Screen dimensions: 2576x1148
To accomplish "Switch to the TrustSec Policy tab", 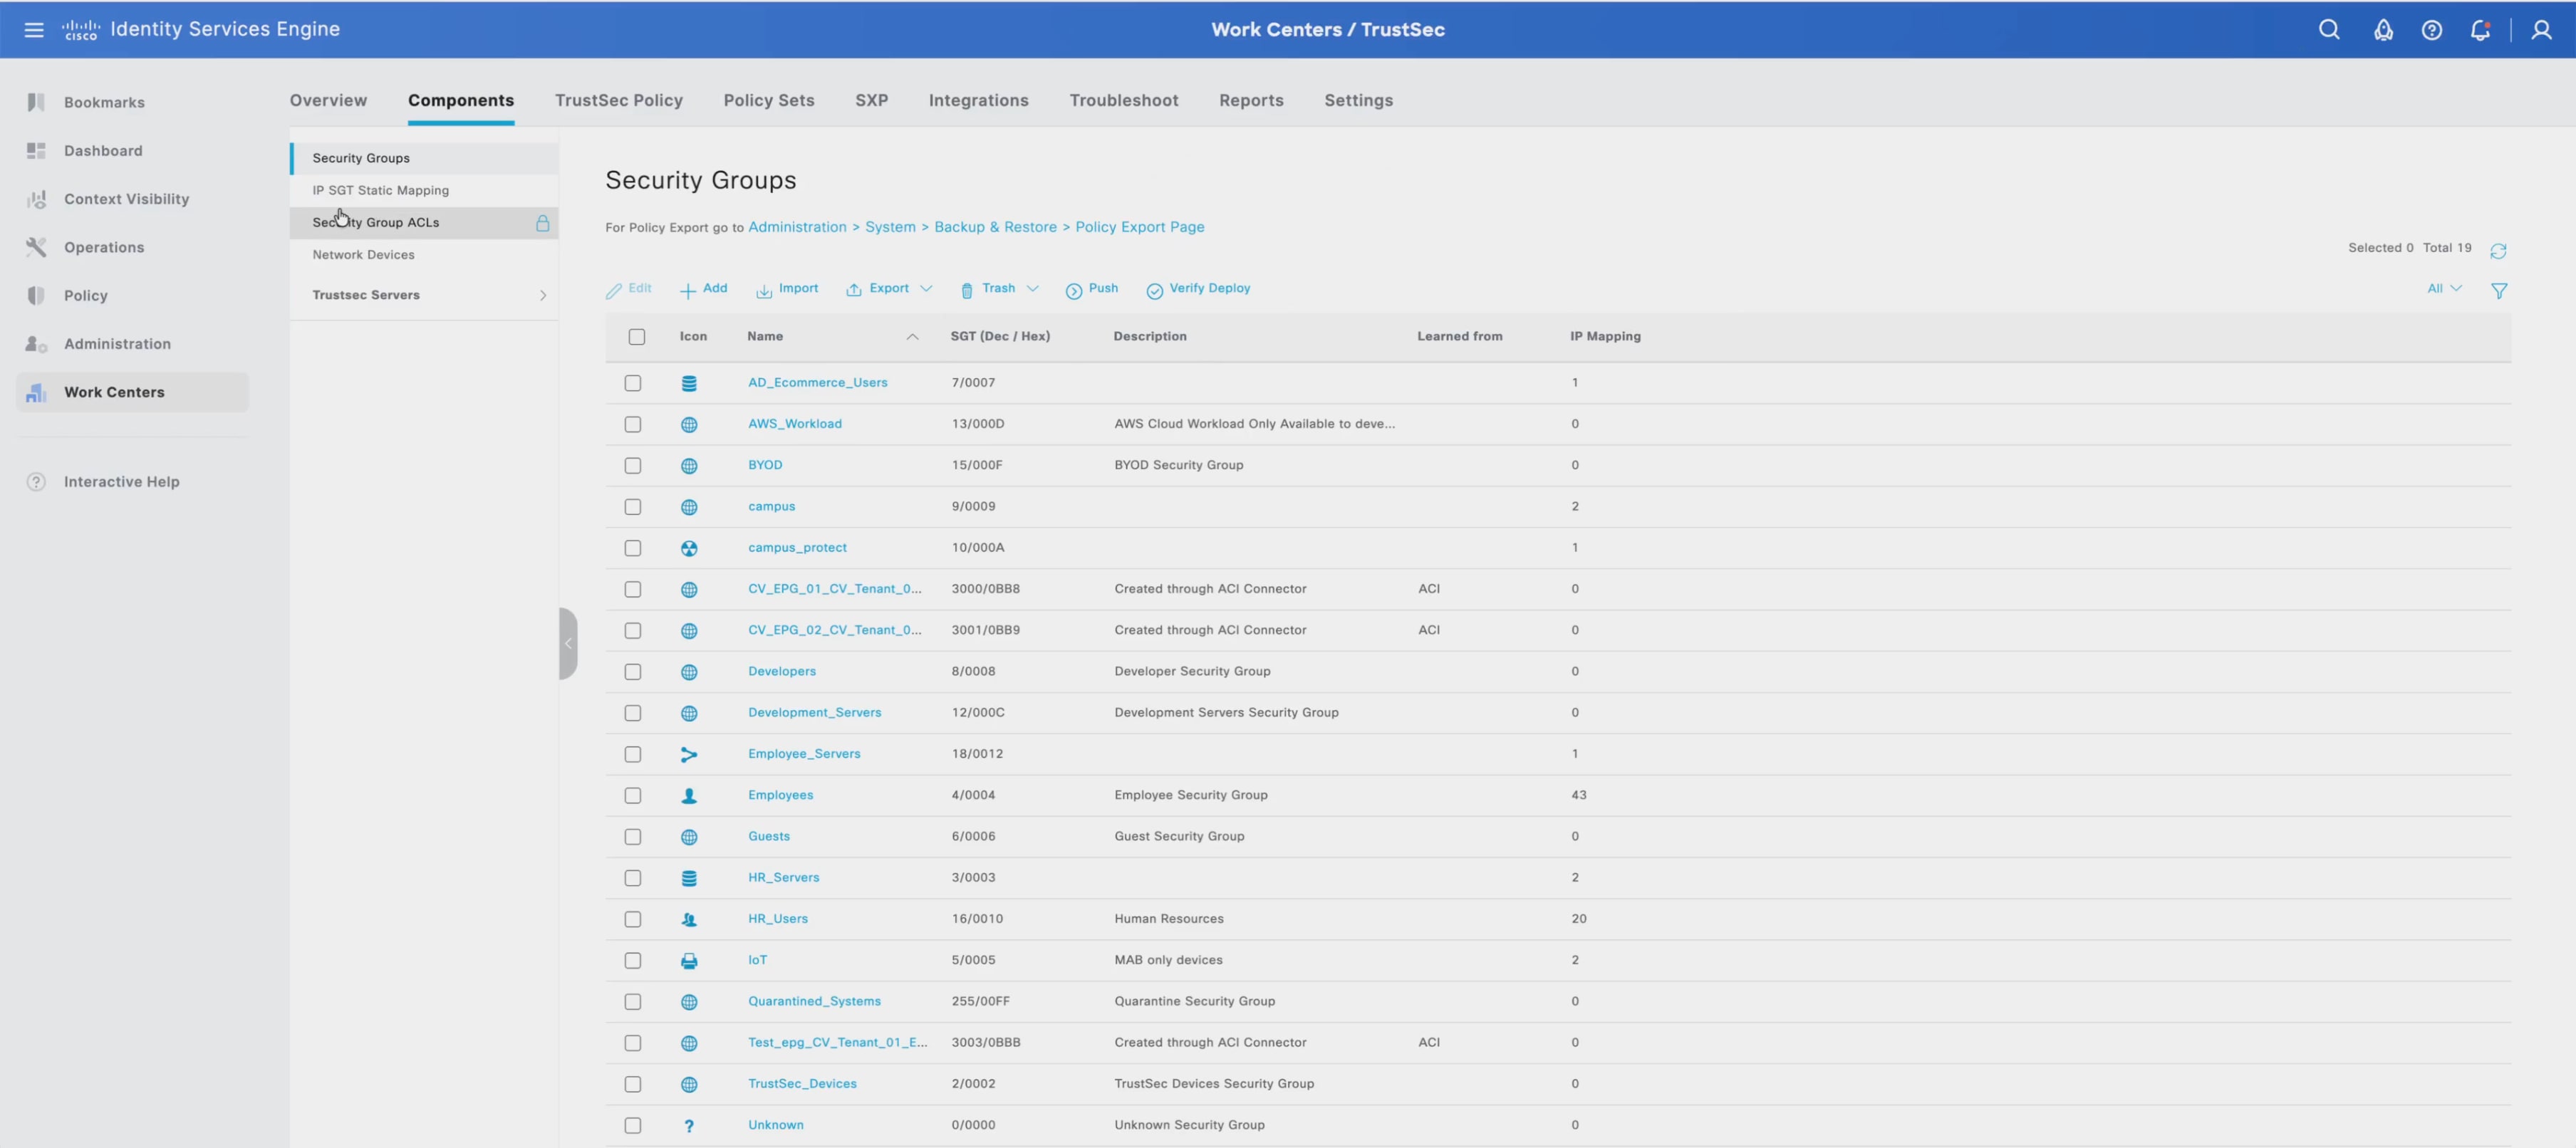I will pyautogui.click(x=619, y=100).
